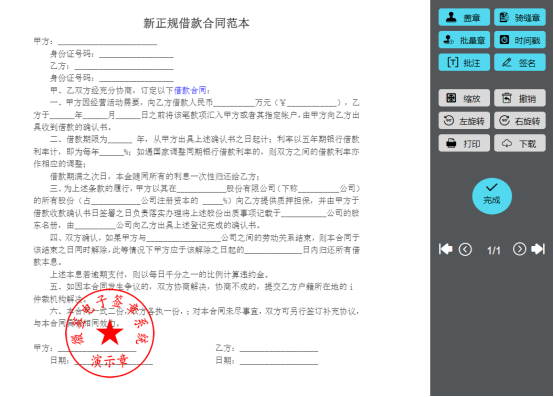Click the 乙方 signature line at the bottom
554x397 pixels.
(x=279, y=350)
